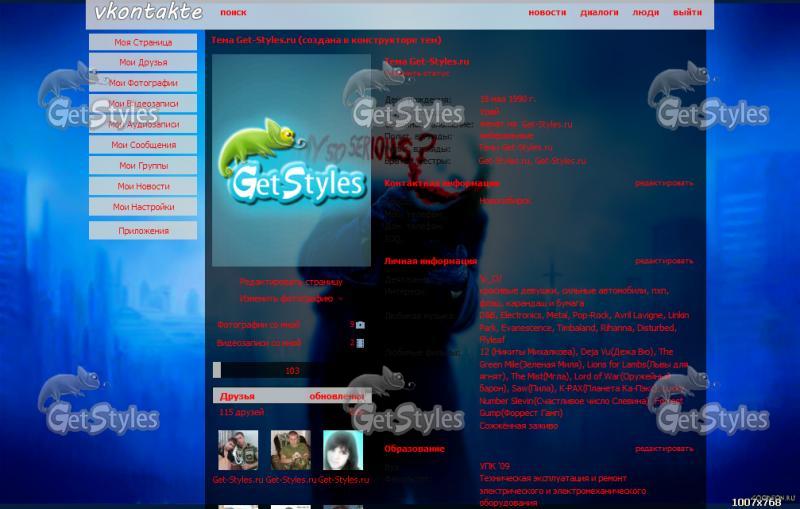Viewport: 800px width, 509px height.
Task: Click the film icon beside Видеозаписи со мной
Action: 360,343
